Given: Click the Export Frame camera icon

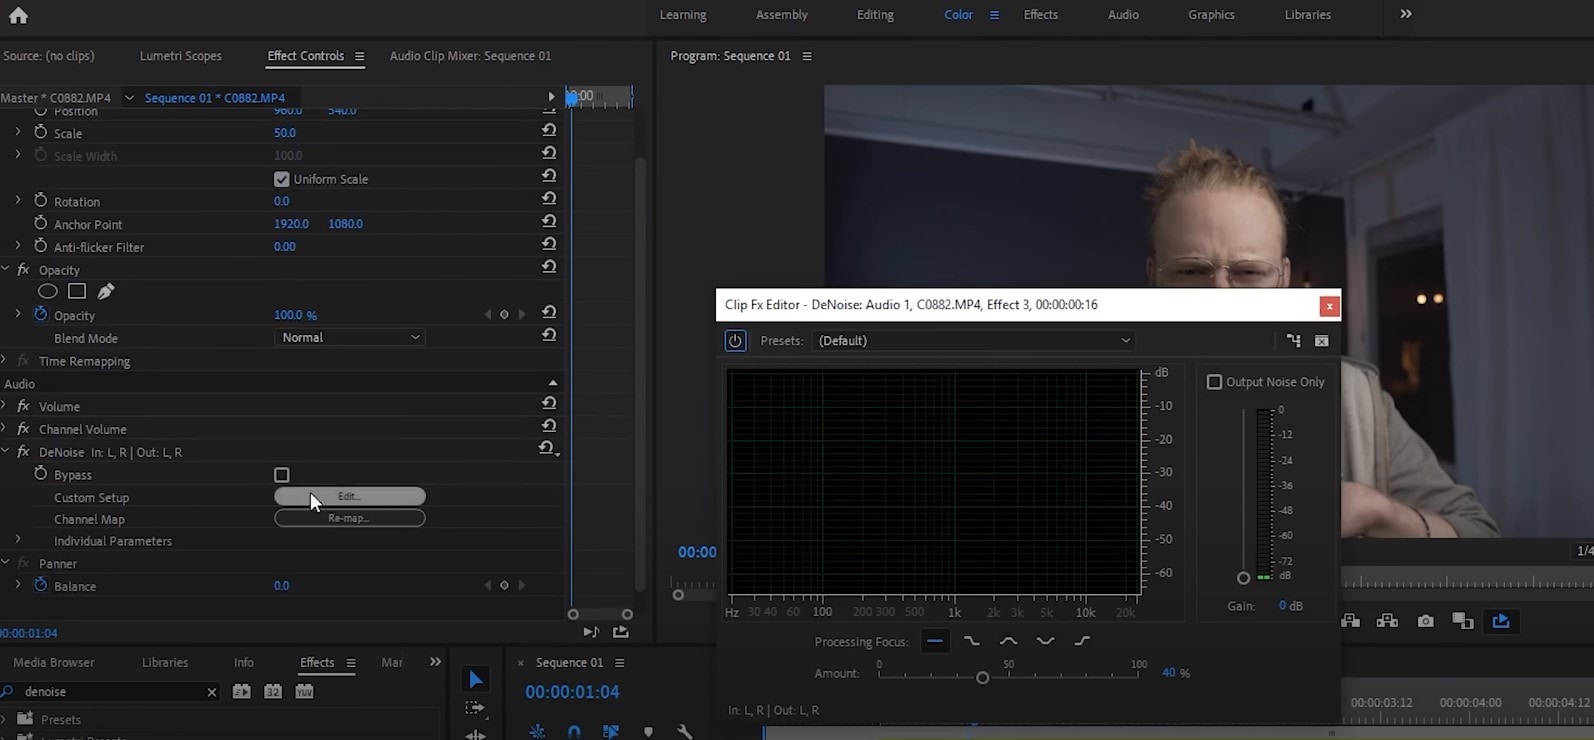Looking at the screenshot, I should coord(1425,621).
